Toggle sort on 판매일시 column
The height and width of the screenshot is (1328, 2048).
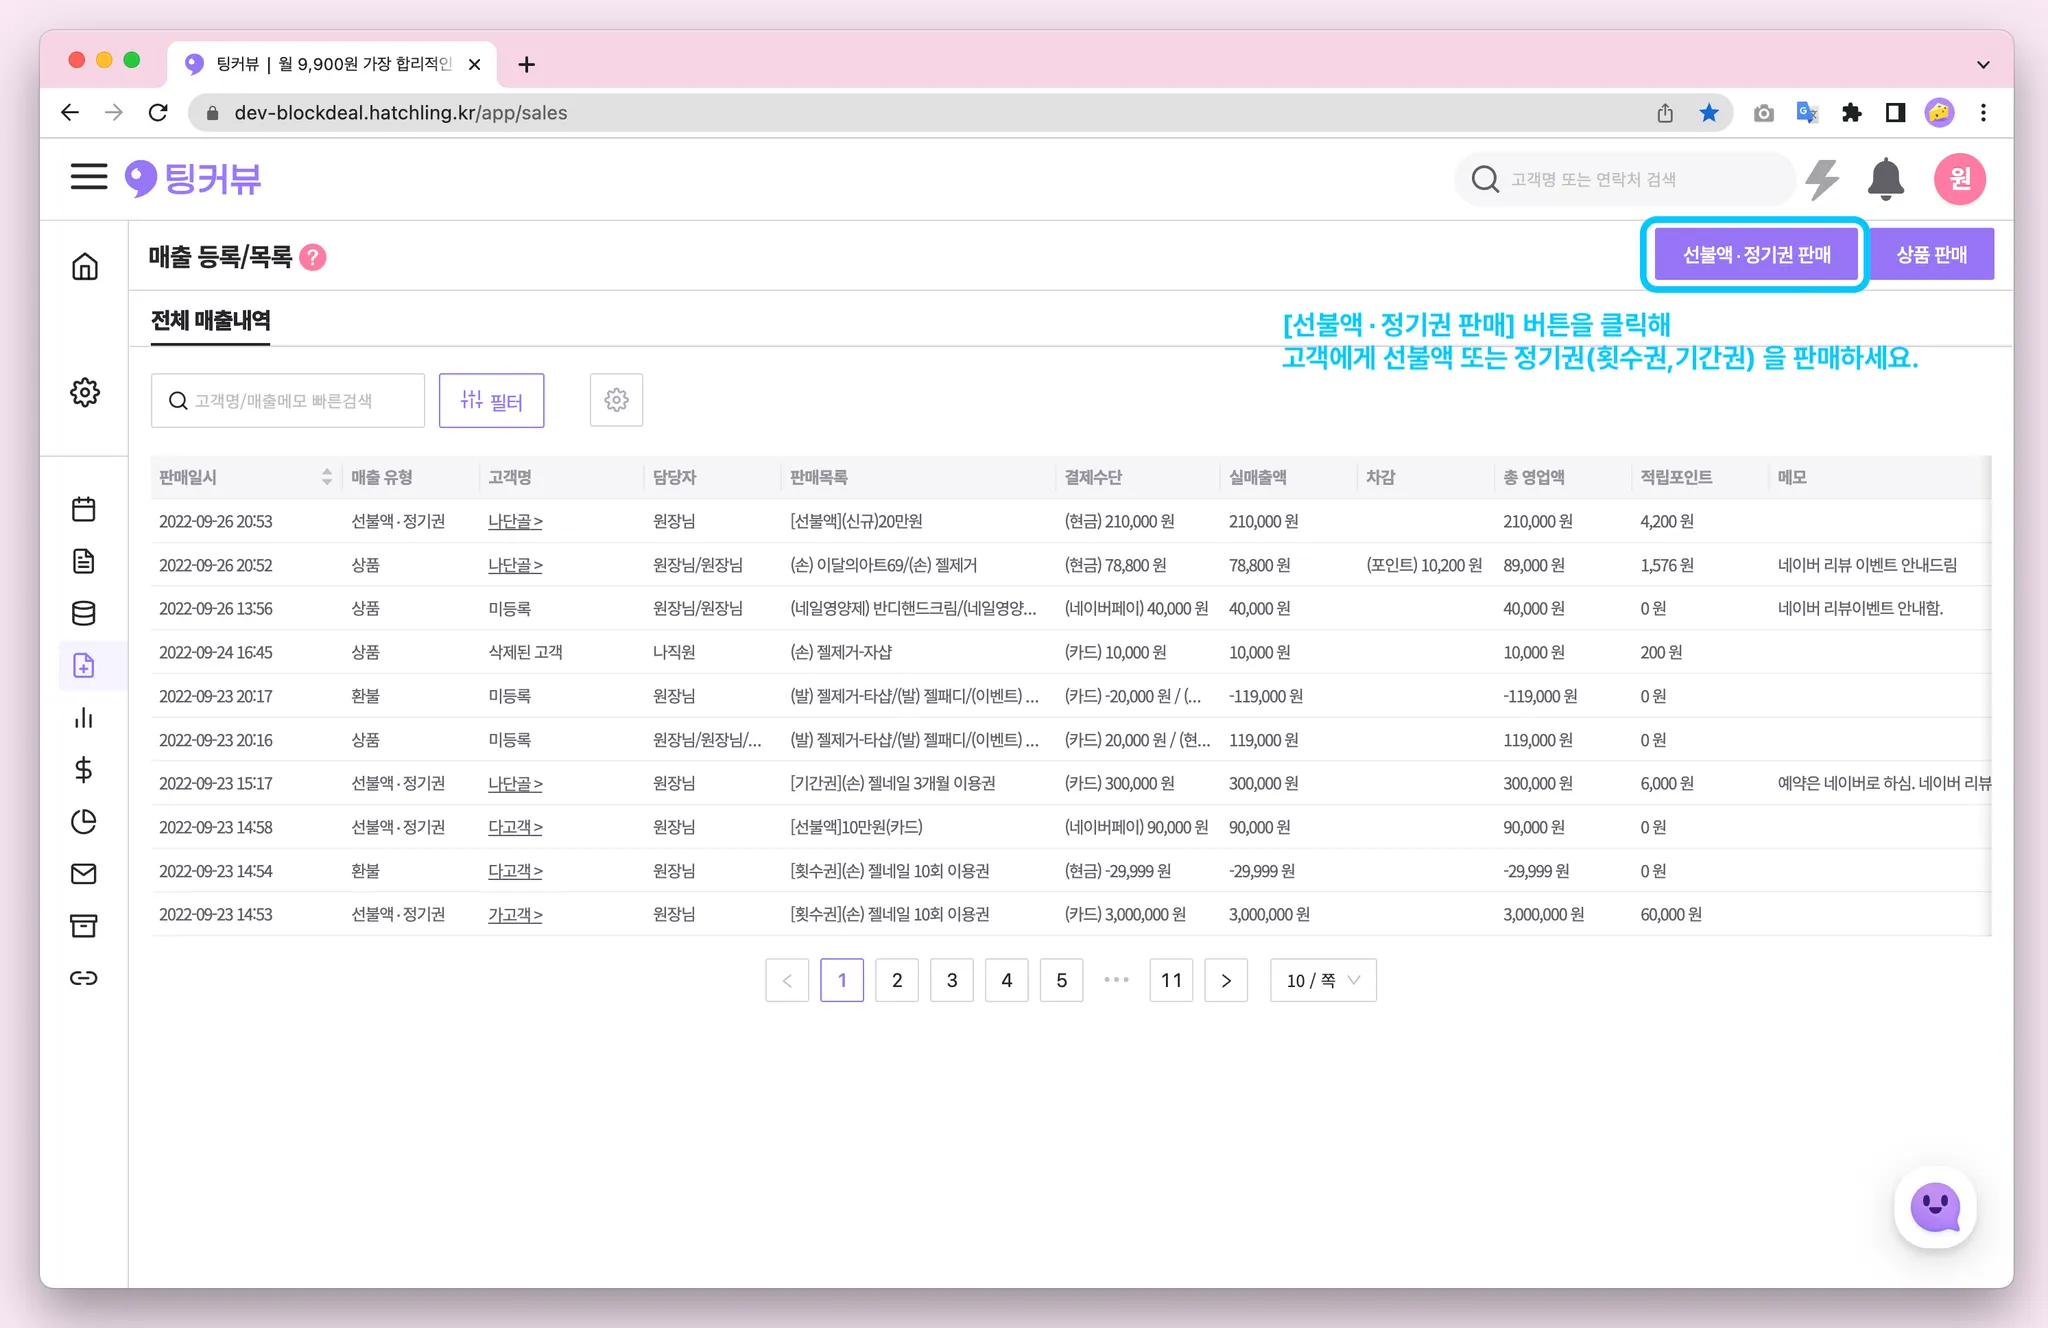pyautogui.click(x=326, y=477)
